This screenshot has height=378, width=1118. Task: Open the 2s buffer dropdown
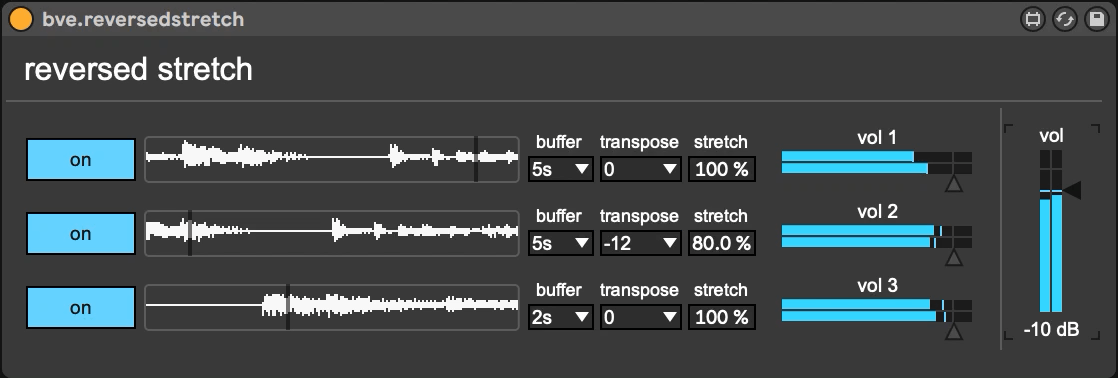560,317
